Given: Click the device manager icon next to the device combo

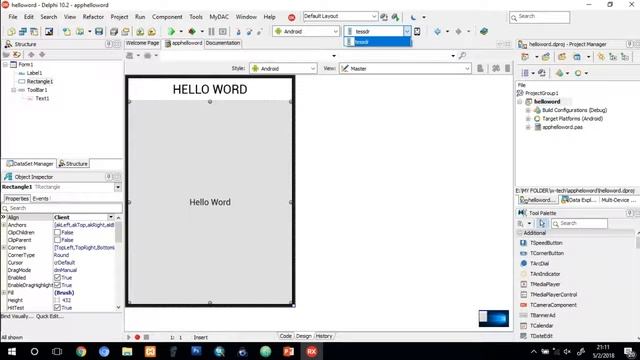Looking at the screenshot, I should point(417,31).
